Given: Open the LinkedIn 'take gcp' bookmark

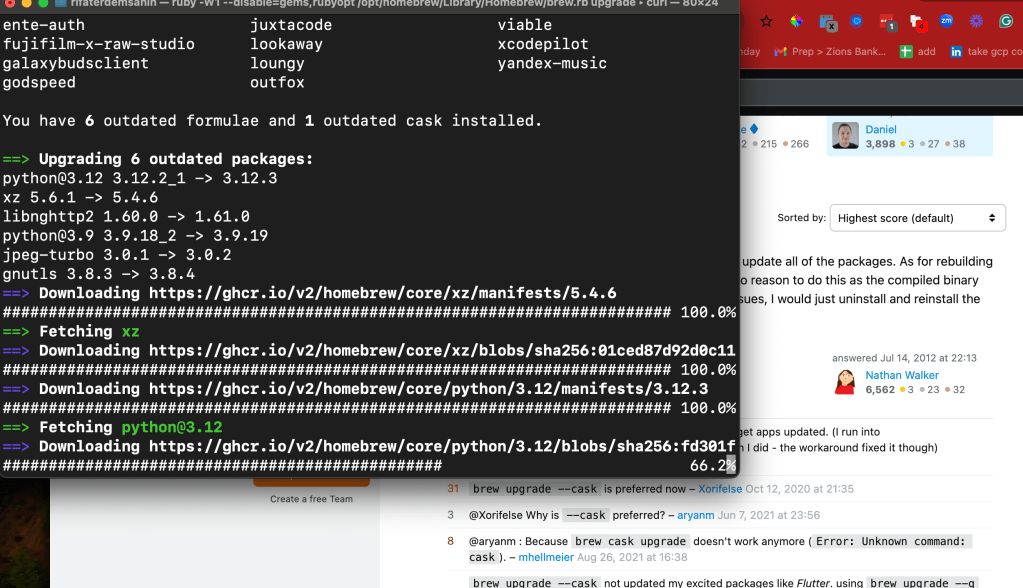Looking at the screenshot, I should pos(986,52).
